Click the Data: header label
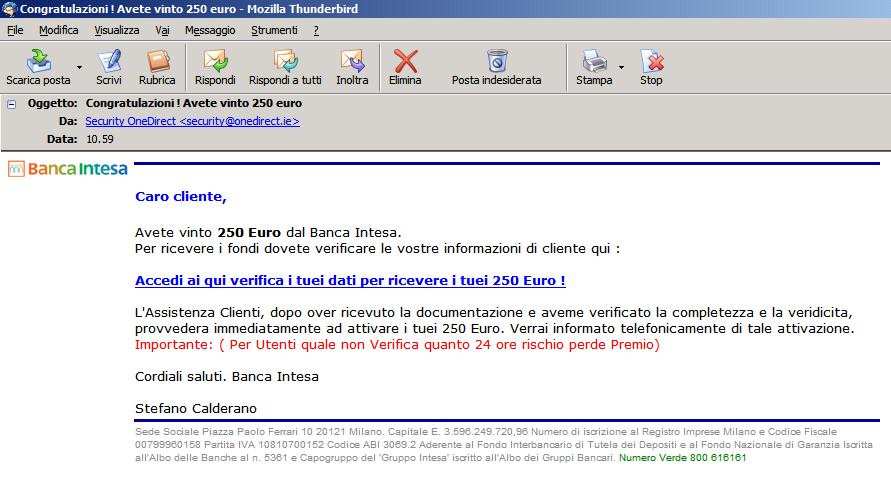The image size is (891, 493). [x=62, y=139]
